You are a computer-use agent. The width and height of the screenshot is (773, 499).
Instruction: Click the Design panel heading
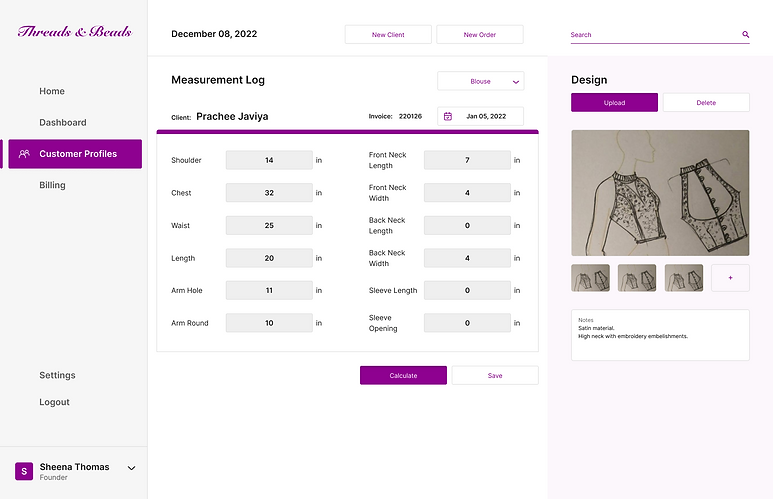coord(589,80)
